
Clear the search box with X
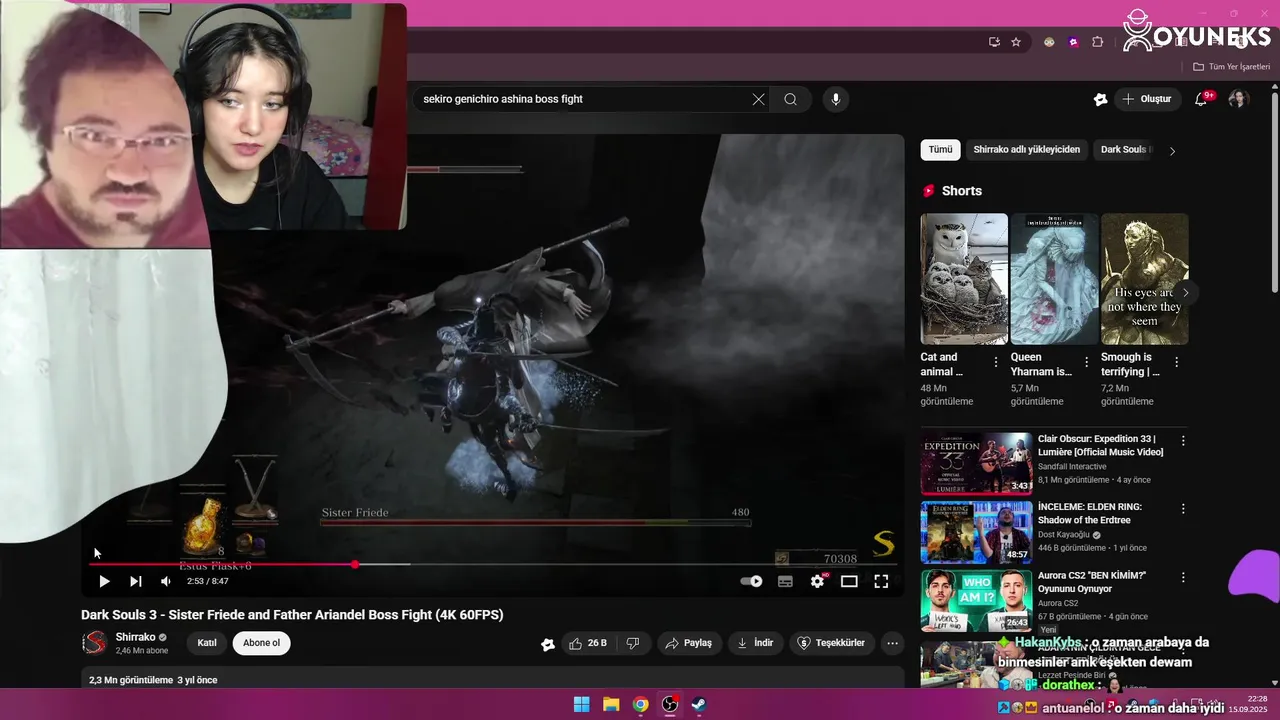point(758,99)
